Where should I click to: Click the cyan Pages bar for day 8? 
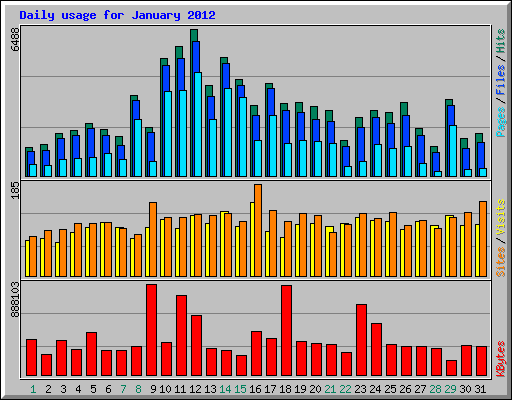pyautogui.click(x=138, y=148)
